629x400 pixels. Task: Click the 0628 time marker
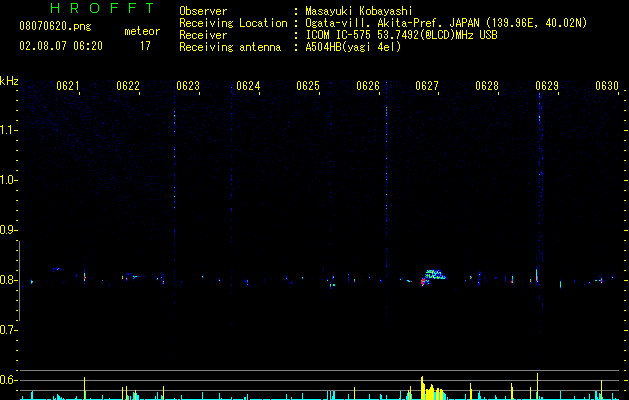point(487,86)
